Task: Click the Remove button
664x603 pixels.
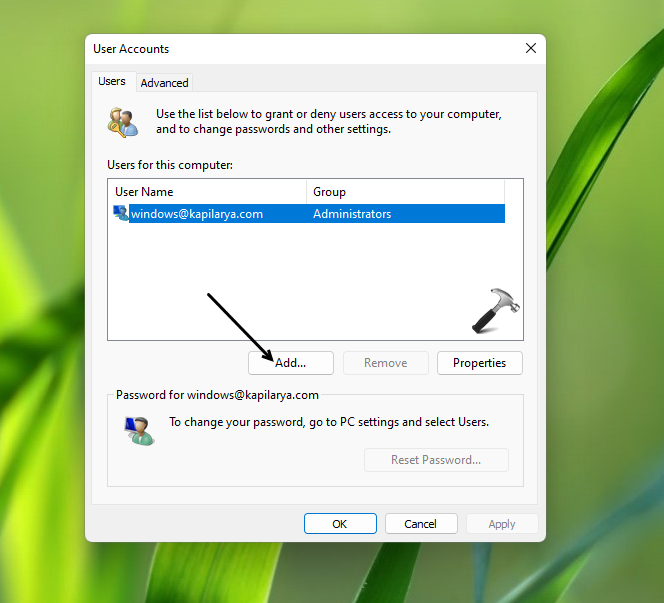Action: (385, 363)
